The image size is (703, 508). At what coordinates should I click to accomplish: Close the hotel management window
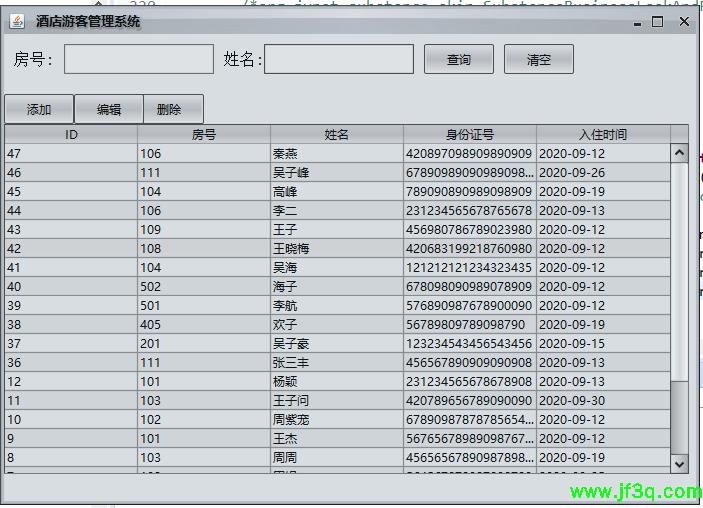pyautogui.click(x=679, y=21)
